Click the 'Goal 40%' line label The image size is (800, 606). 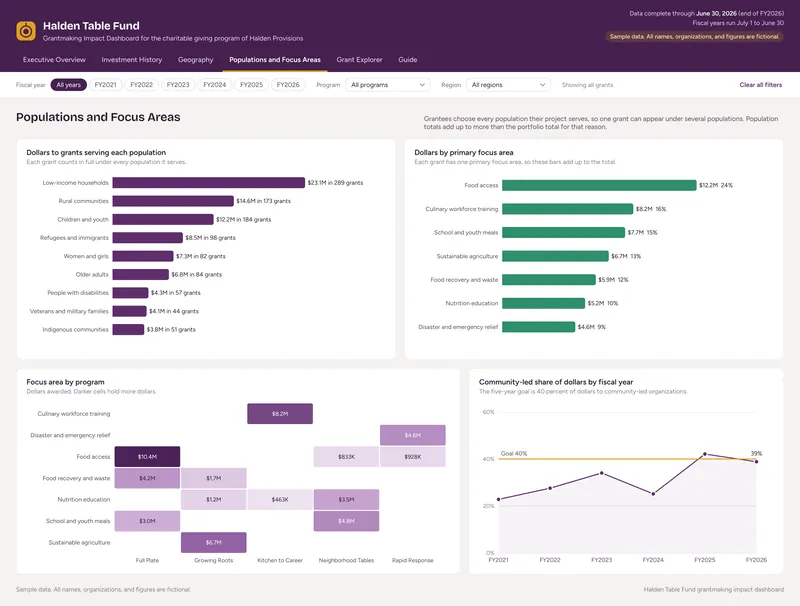pyautogui.click(x=514, y=453)
